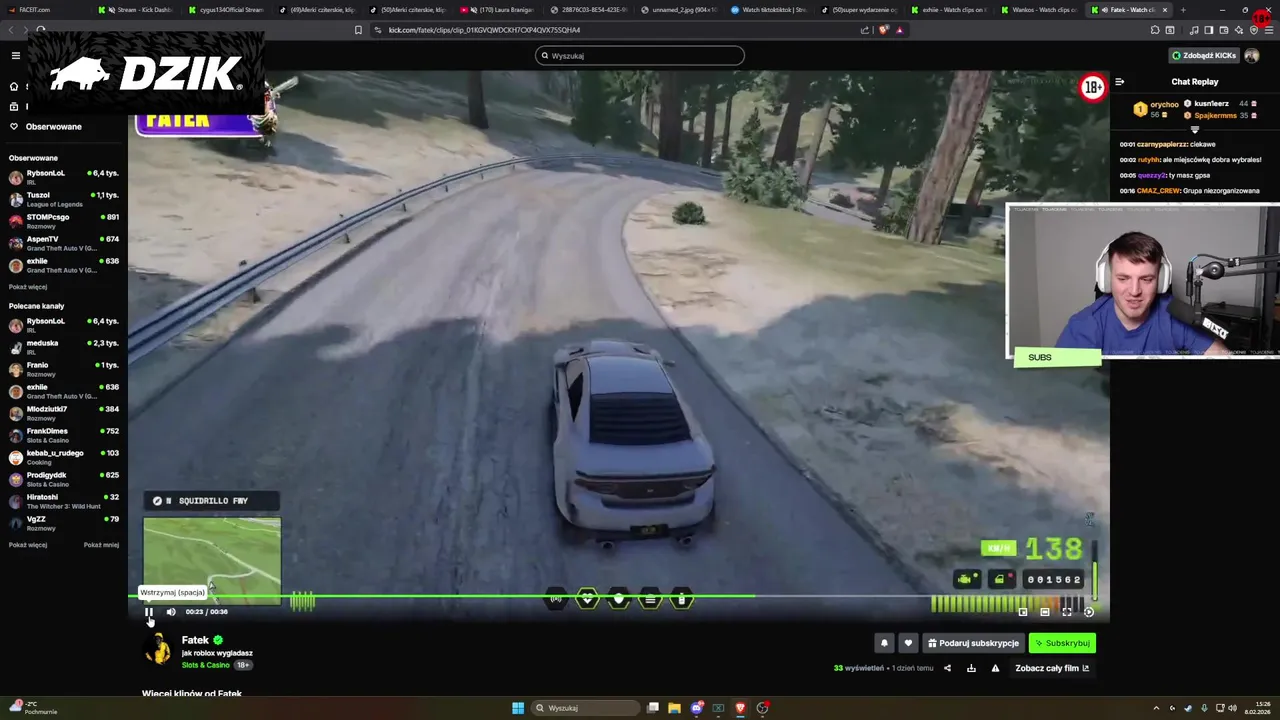
Task: Click the taskbar Wyszukaj search box
Action: (x=587, y=708)
